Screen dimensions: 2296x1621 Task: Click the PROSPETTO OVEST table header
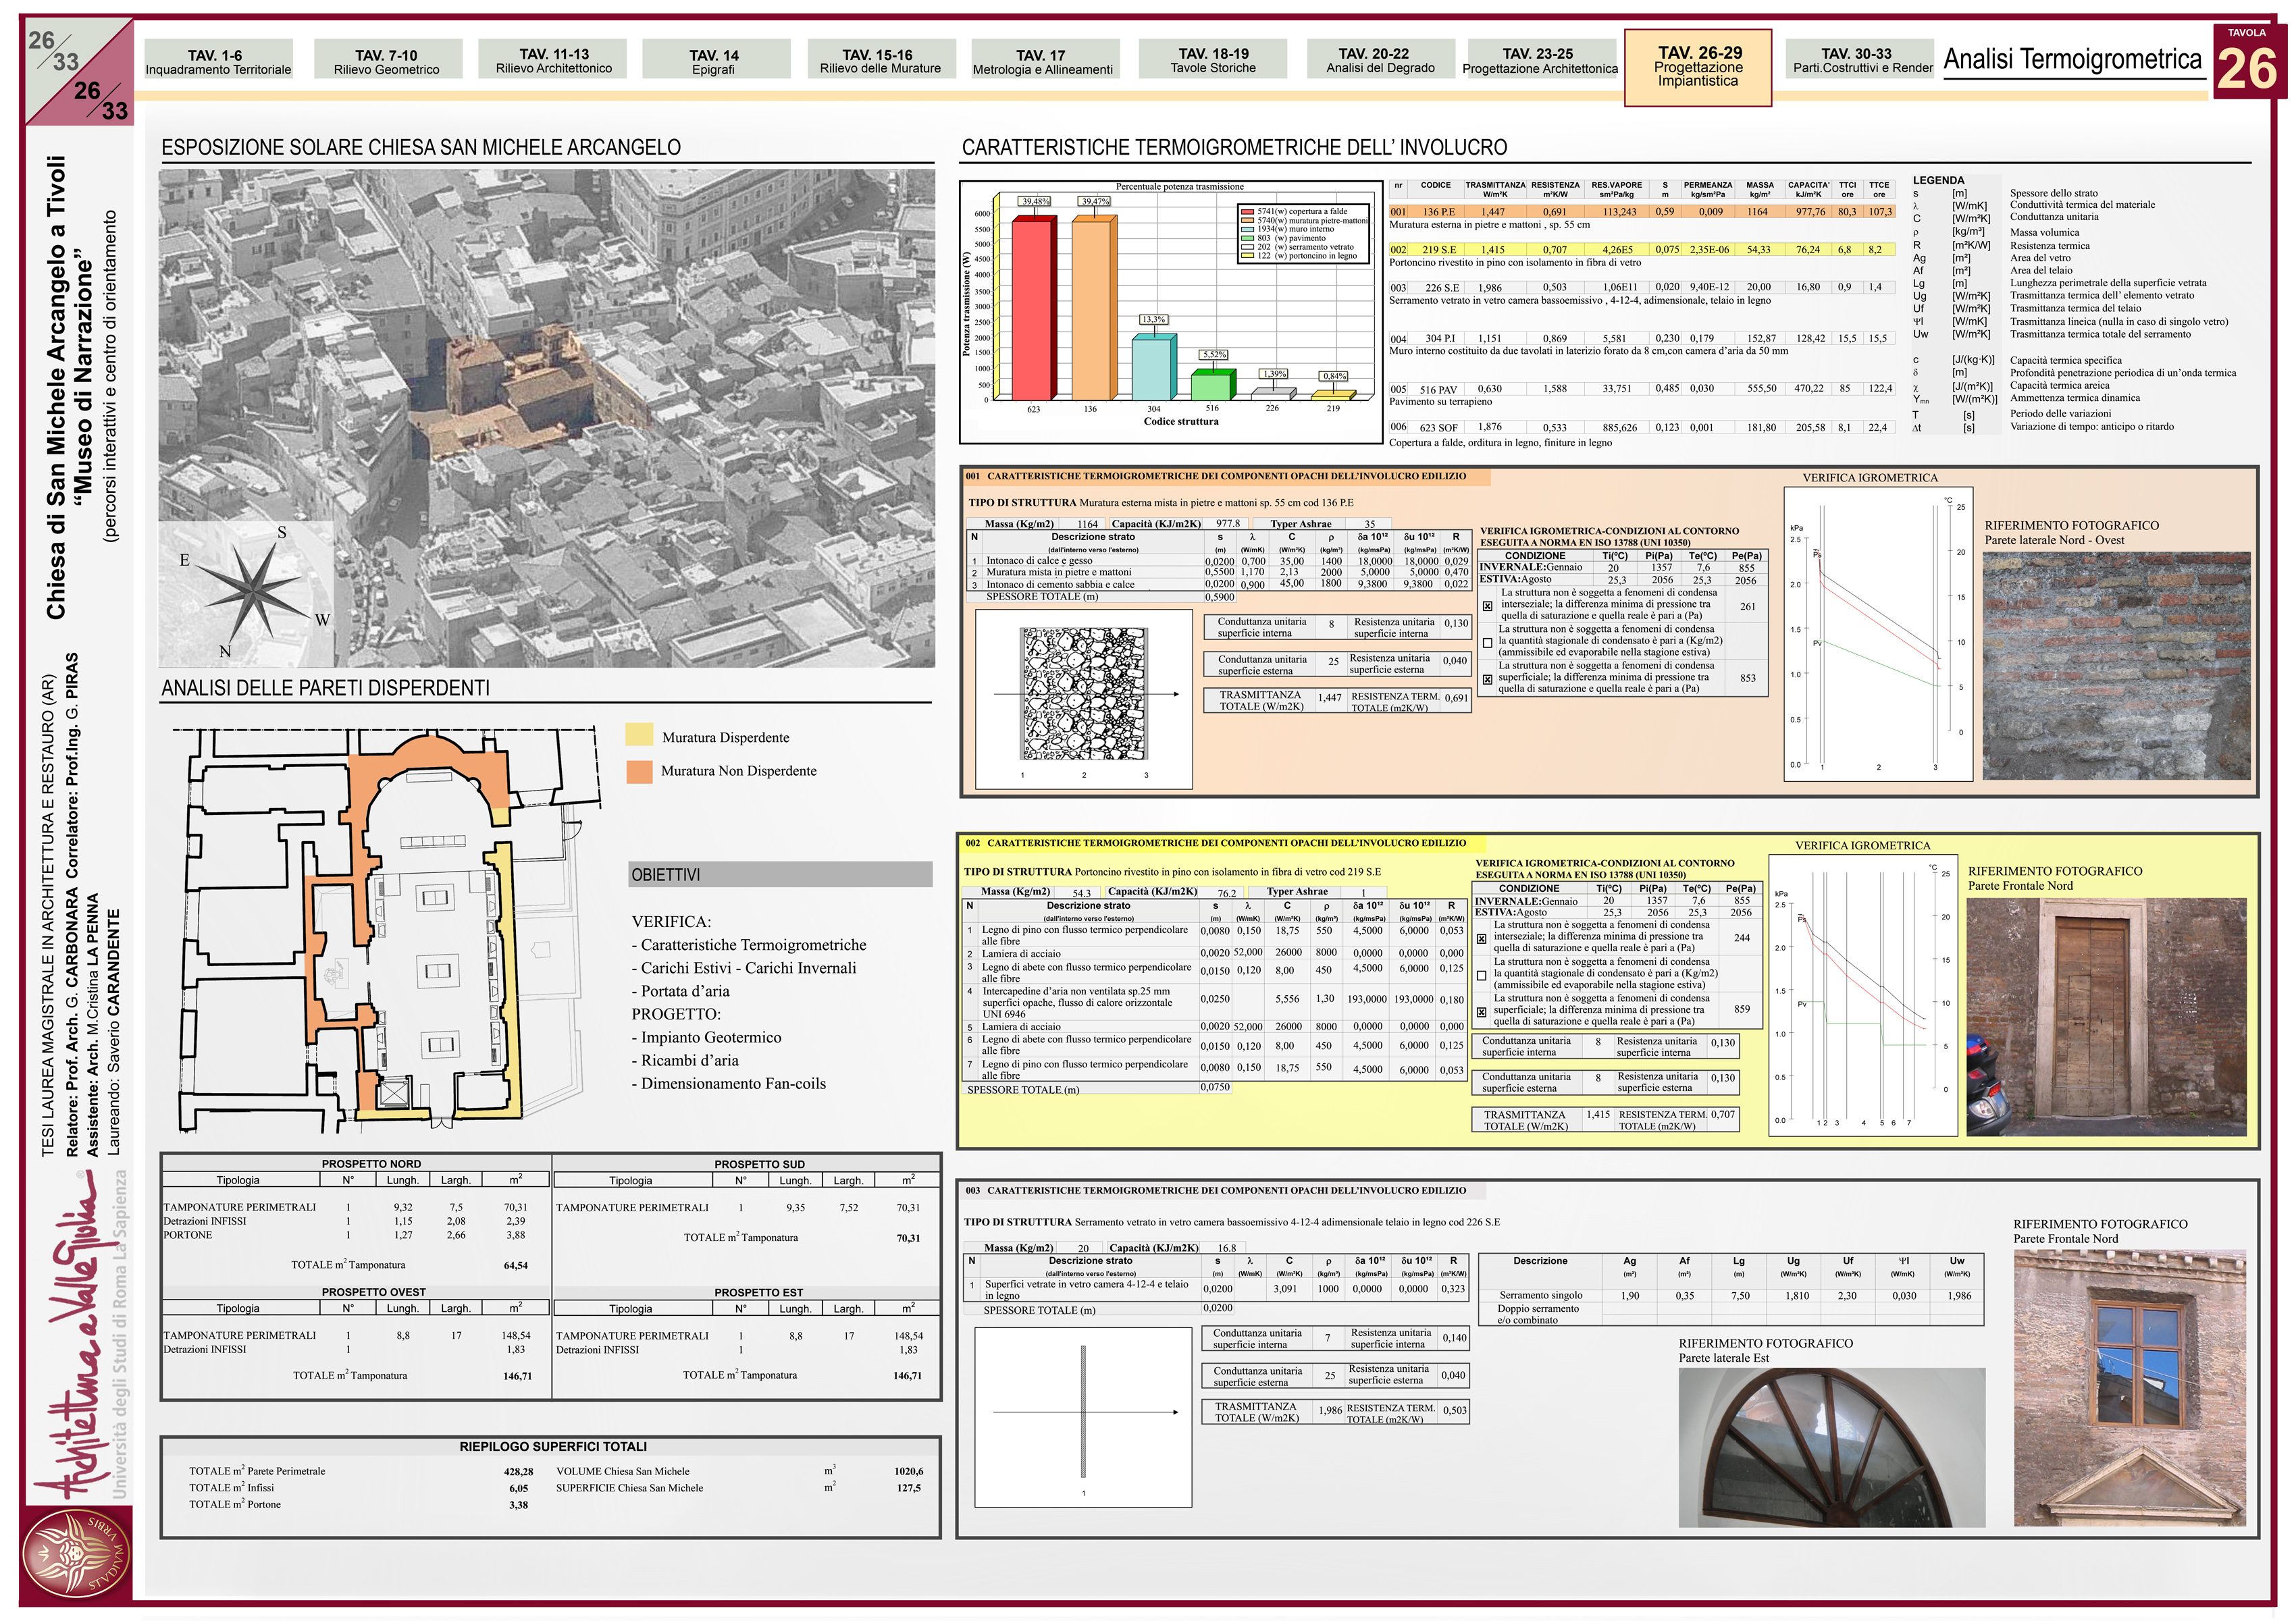[x=373, y=1292]
